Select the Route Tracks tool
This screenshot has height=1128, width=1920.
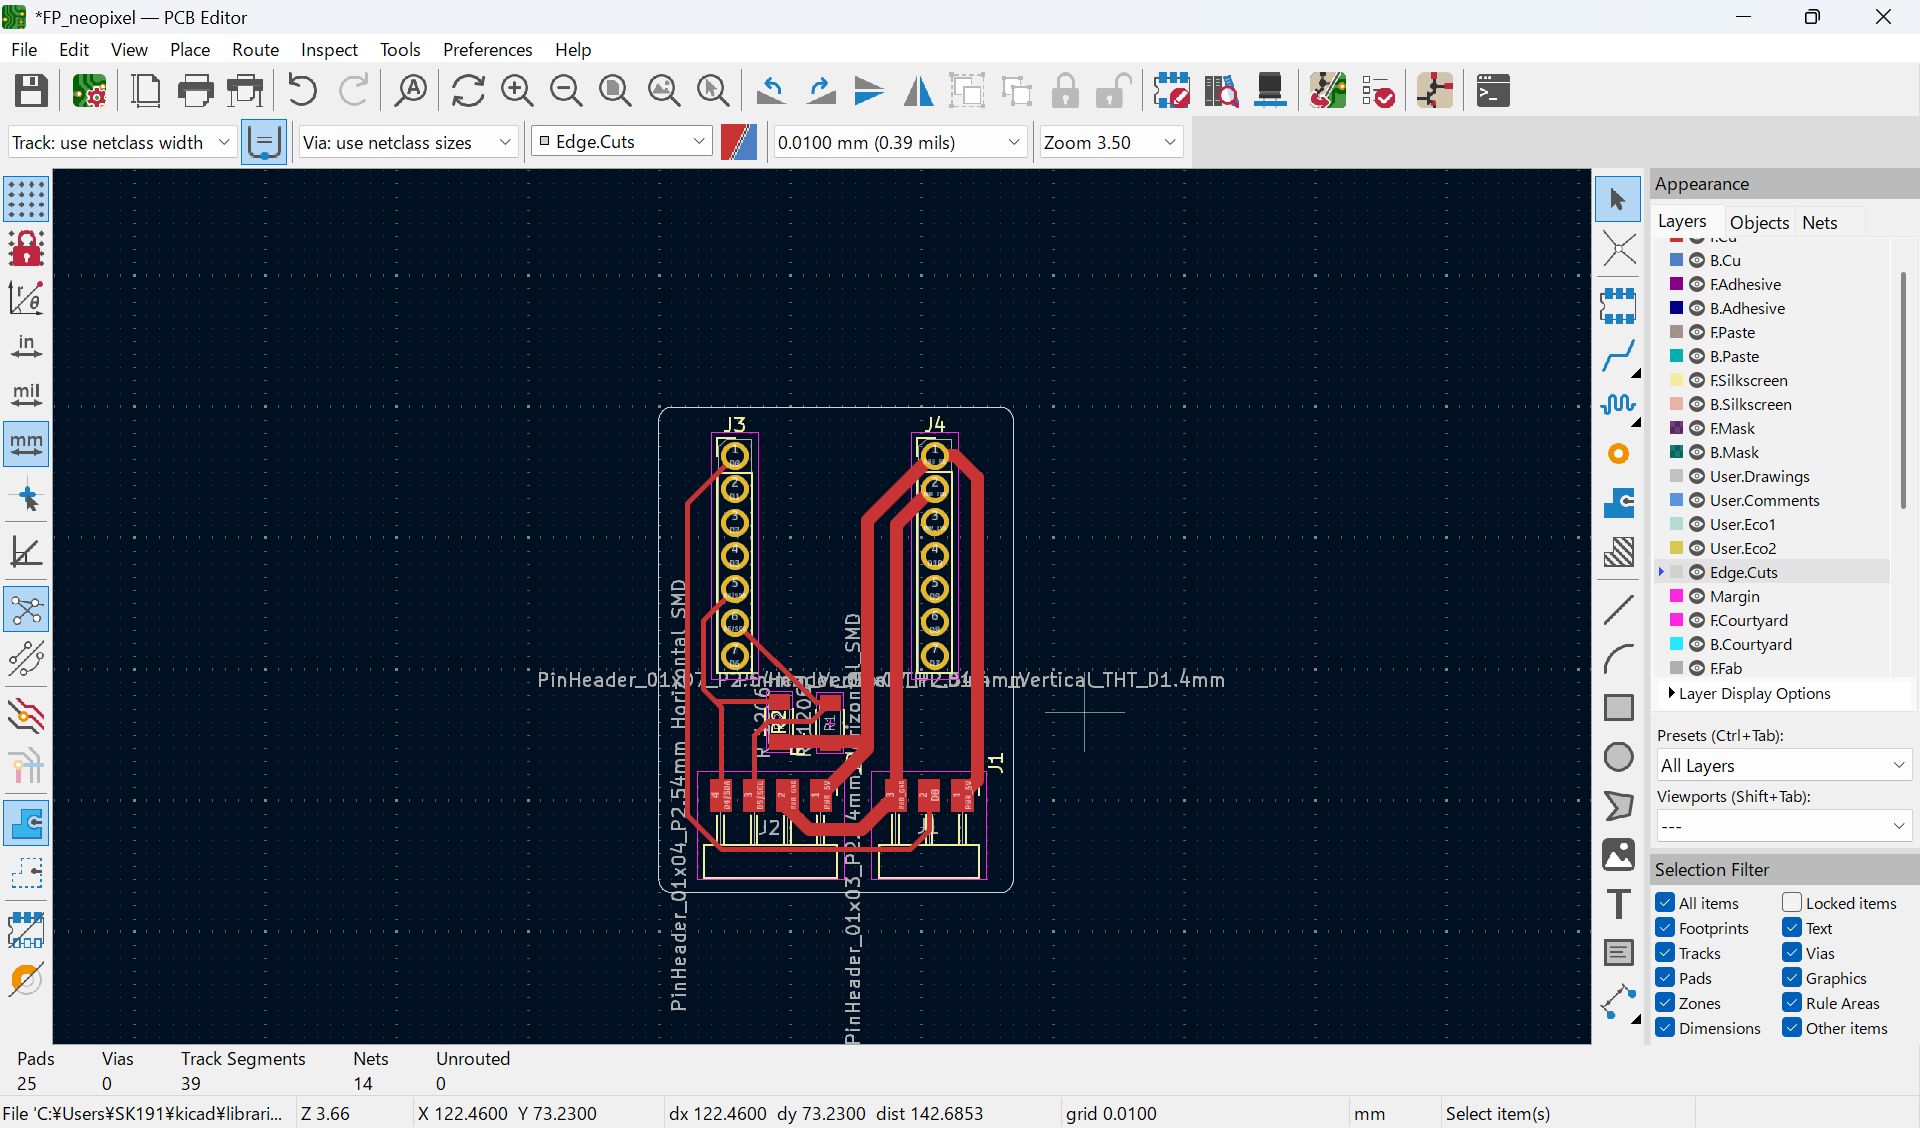(1618, 355)
